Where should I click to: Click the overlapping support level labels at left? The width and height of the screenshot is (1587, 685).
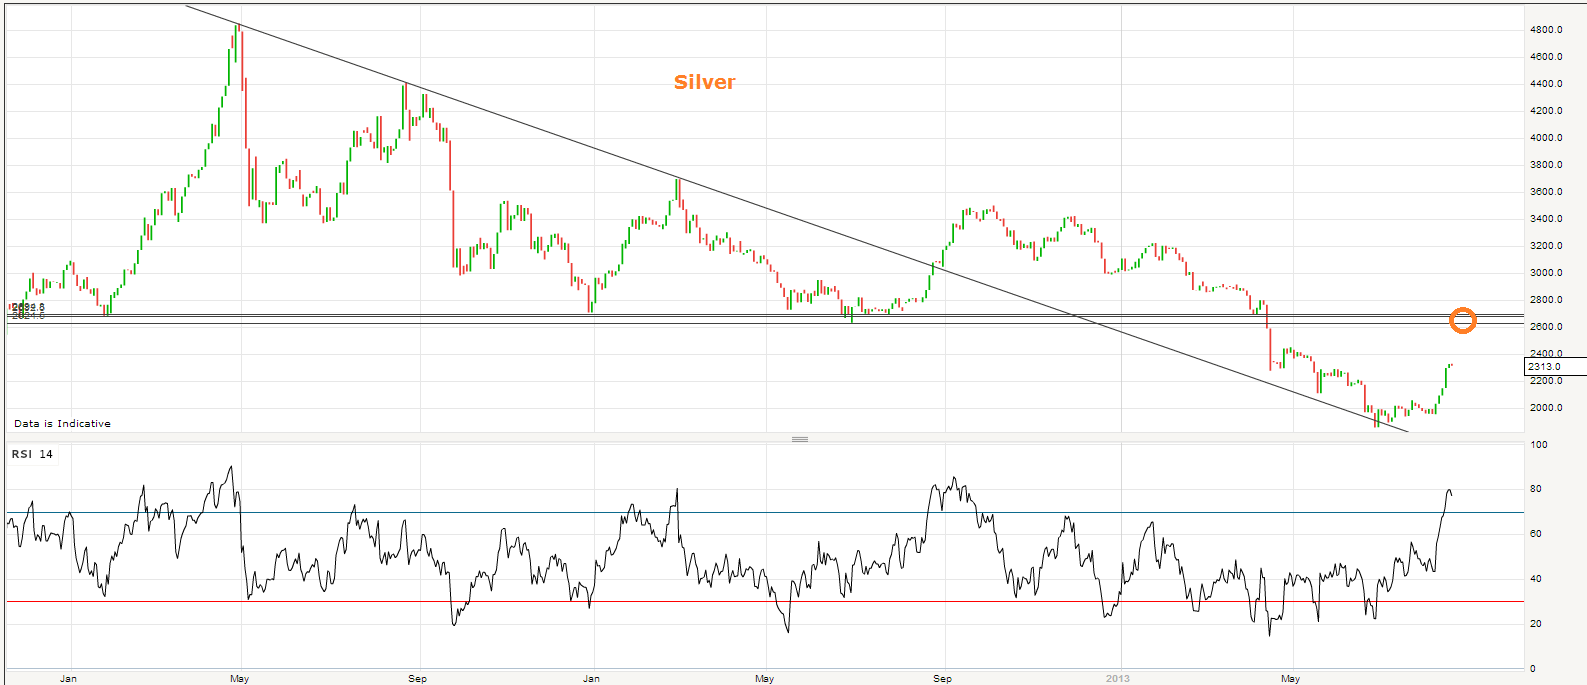tap(28, 311)
